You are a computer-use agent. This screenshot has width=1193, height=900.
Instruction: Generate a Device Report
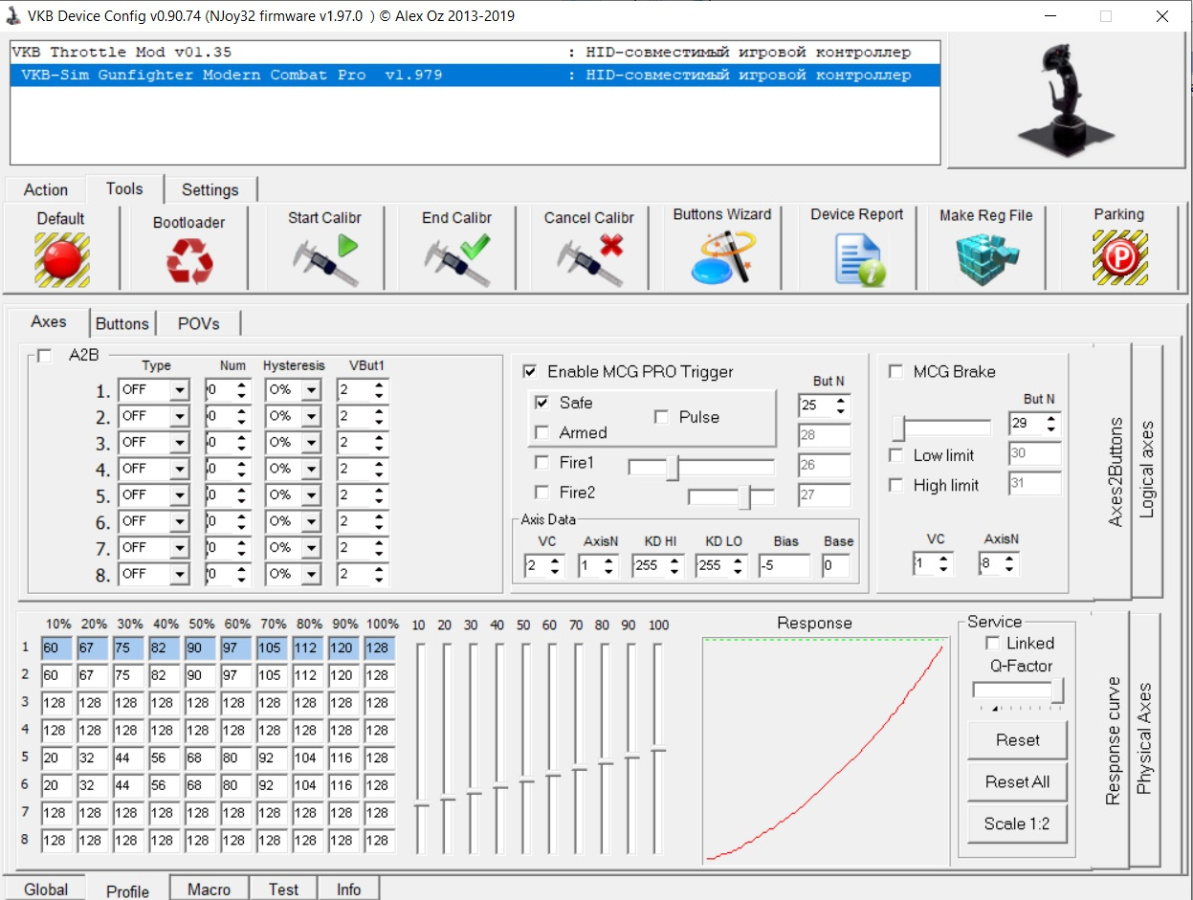click(x=856, y=259)
